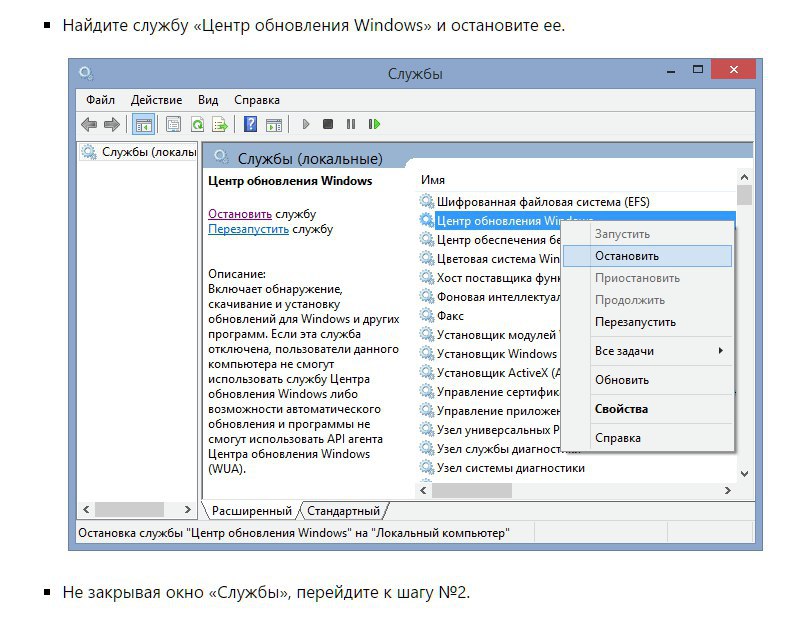Open the Действие menu
The width and height of the screenshot is (787, 619).
click(156, 100)
